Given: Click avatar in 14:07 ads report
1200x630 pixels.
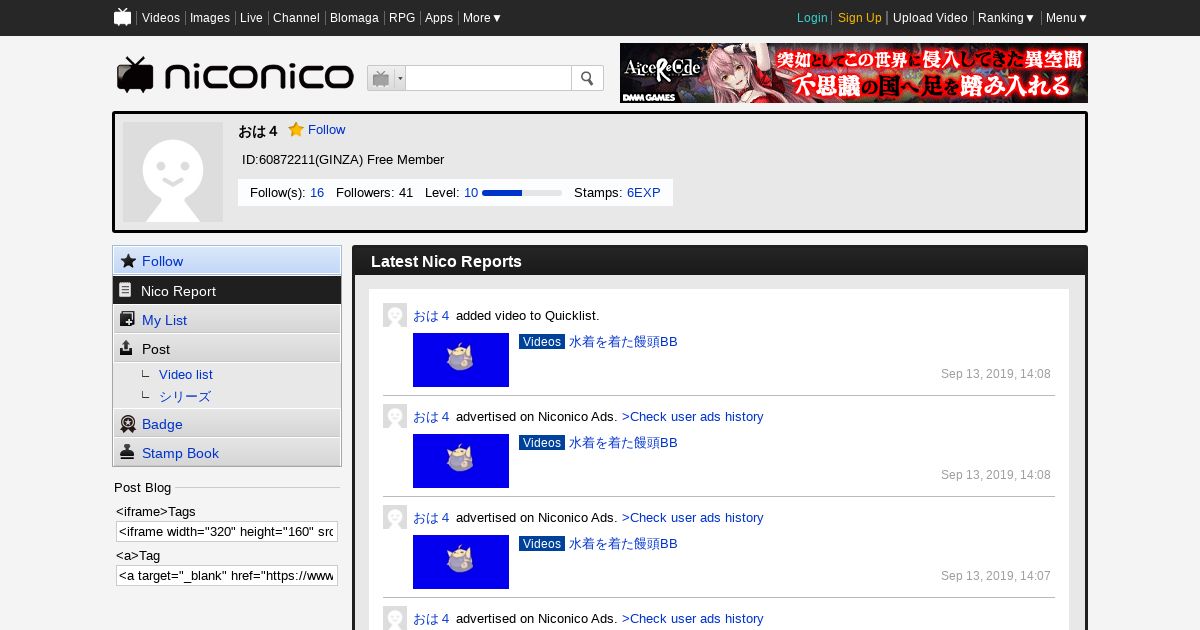Looking at the screenshot, I should click(x=395, y=517).
